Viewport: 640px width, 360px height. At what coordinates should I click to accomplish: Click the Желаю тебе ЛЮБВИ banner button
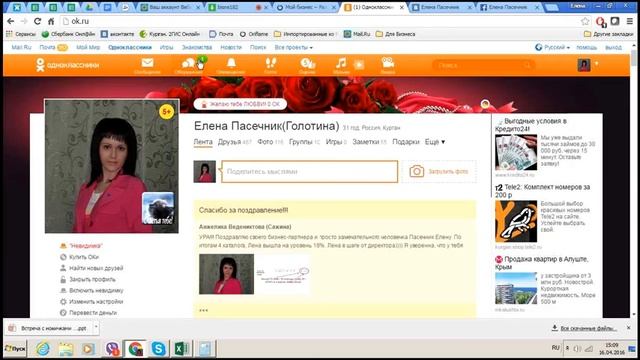[x=240, y=104]
